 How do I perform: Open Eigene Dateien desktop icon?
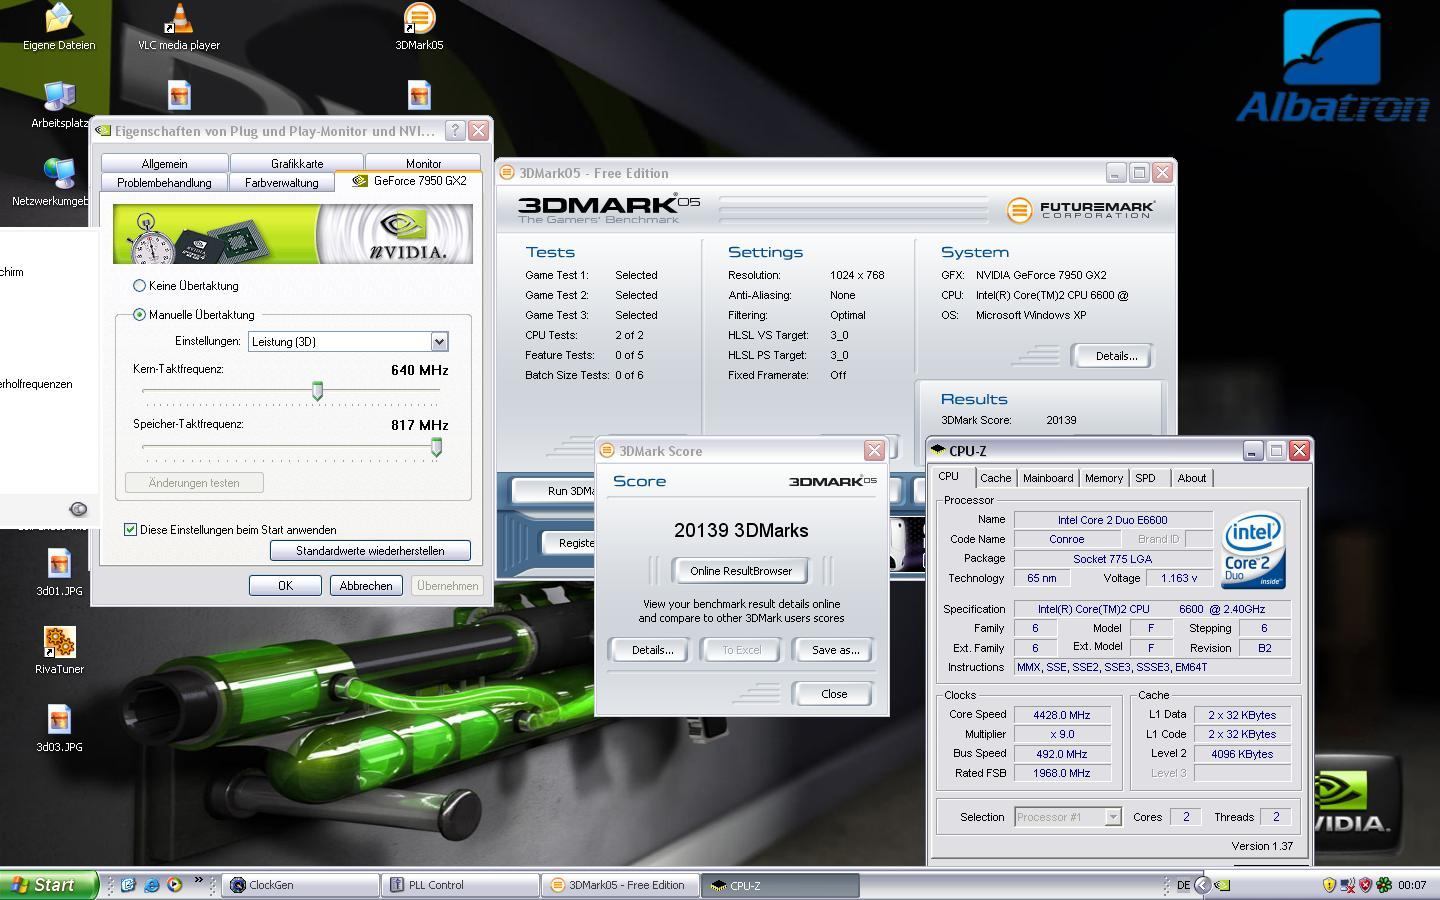59,27
